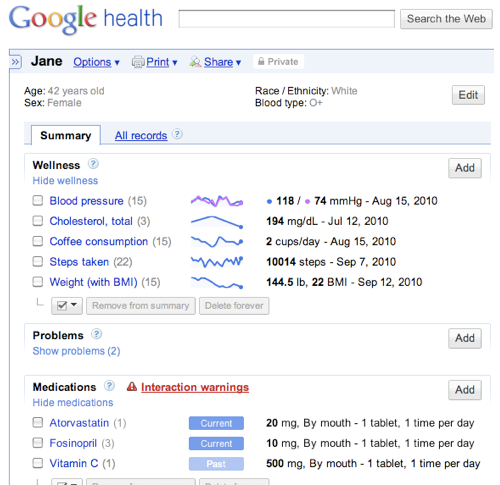Click the red interaction warning triangle icon
This screenshot has height=485, width=500.
pos(132,386)
